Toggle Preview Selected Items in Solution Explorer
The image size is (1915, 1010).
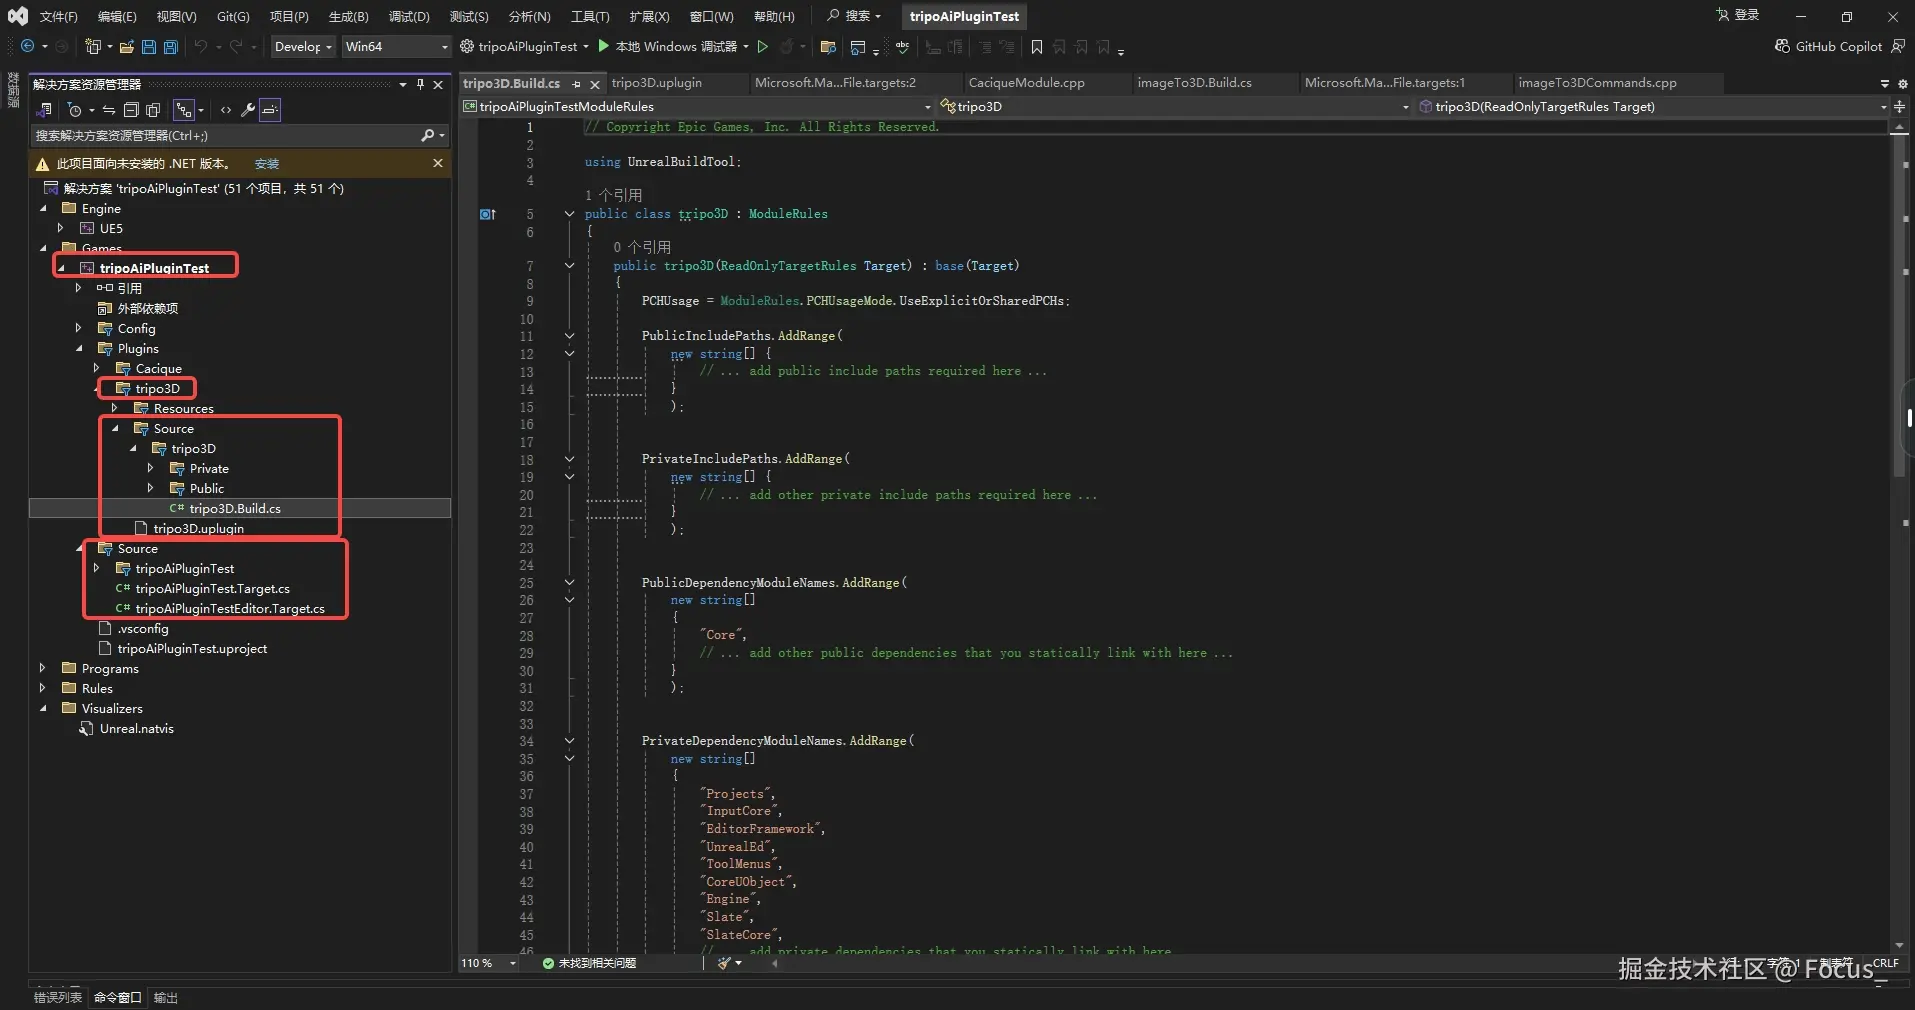tap(270, 110)
